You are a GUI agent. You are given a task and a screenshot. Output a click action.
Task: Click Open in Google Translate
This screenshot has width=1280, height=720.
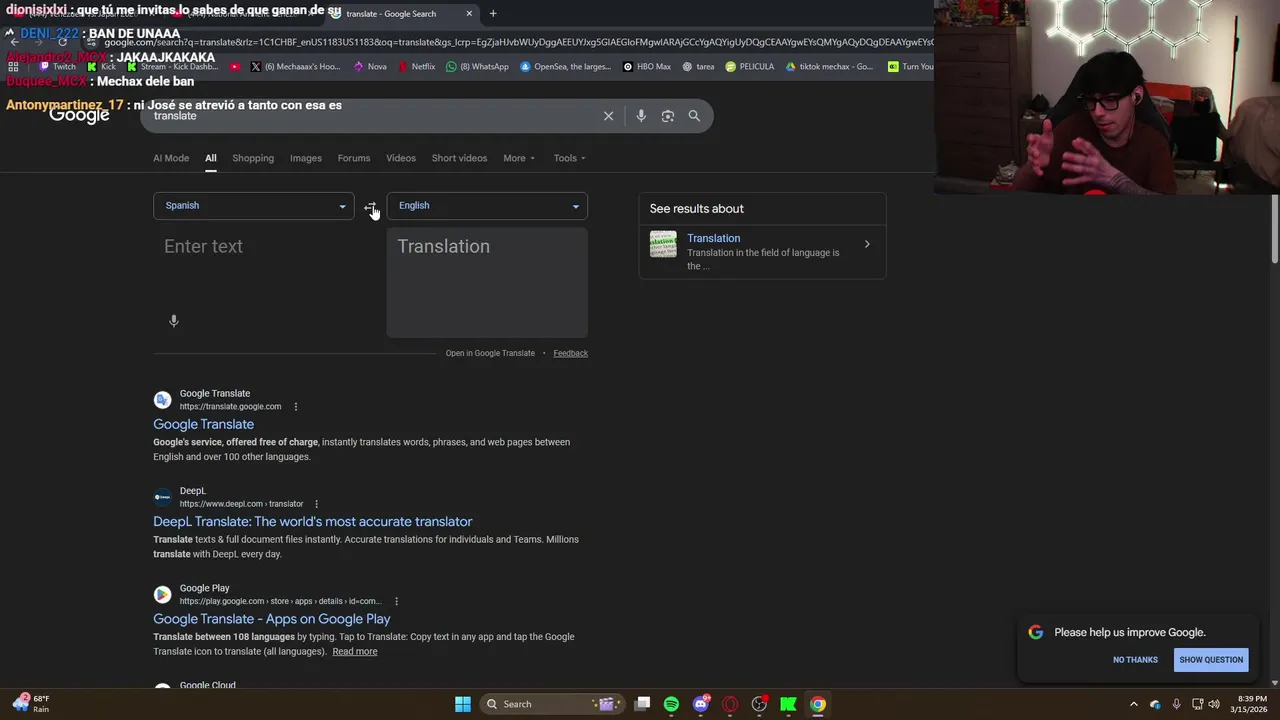click(490, 353)
